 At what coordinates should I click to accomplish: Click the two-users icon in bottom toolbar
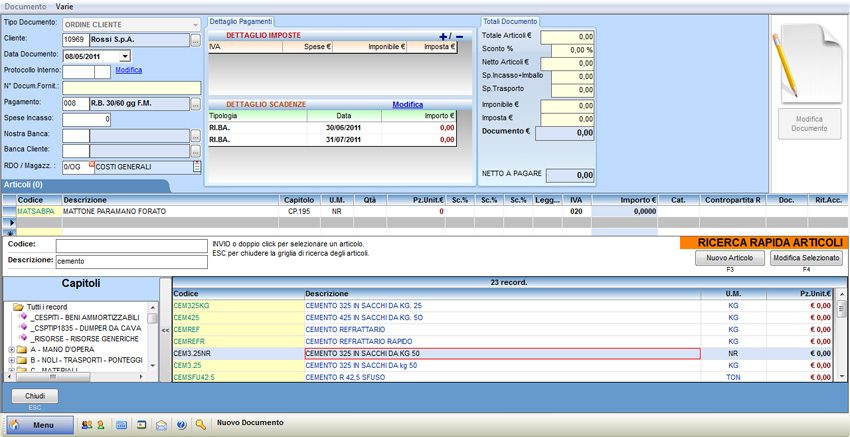(x=87, y=425)
